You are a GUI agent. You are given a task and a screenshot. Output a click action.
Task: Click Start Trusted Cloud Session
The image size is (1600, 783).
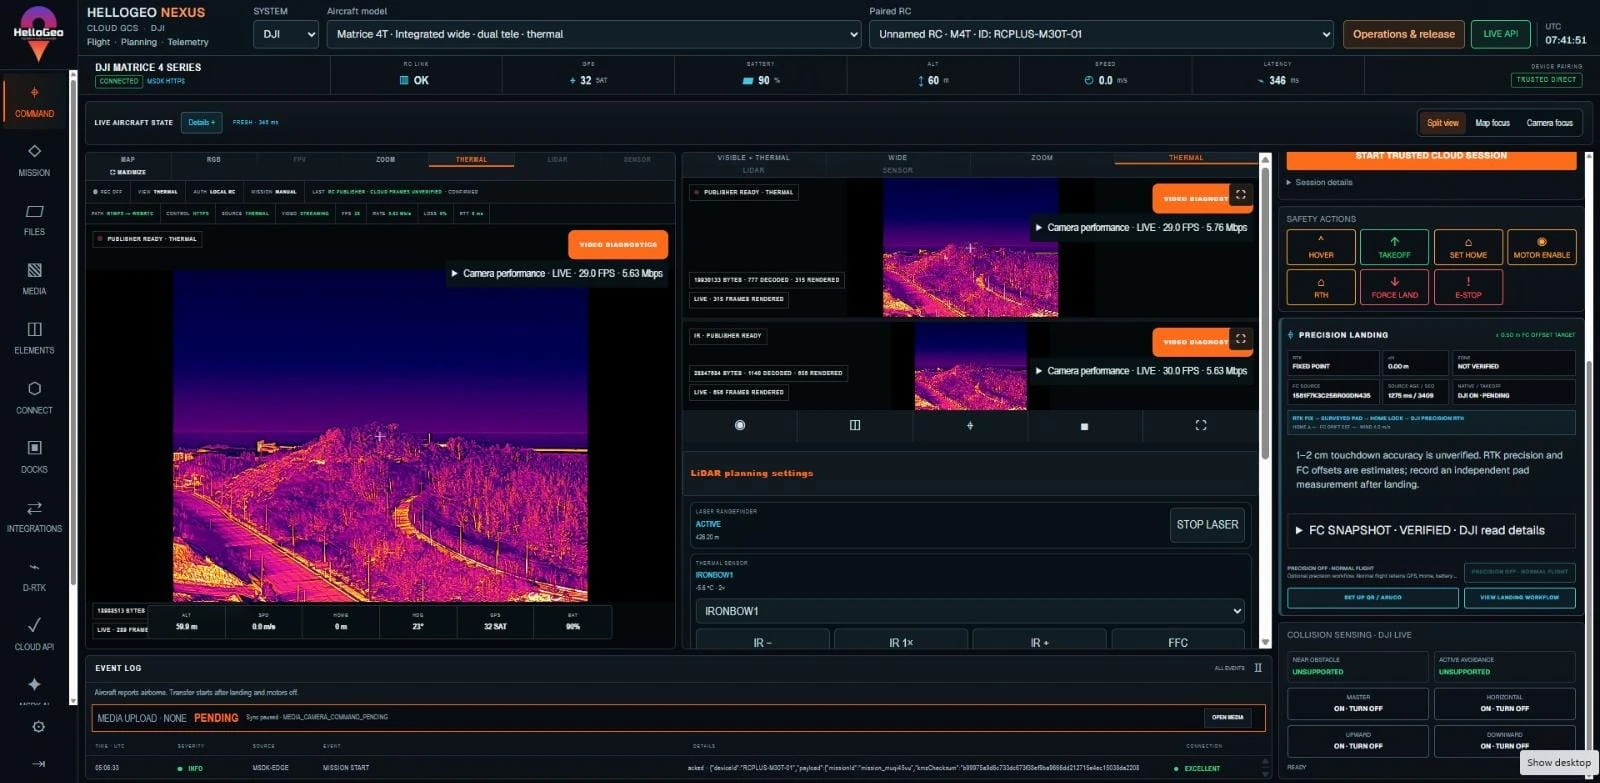pos(1431,158)
